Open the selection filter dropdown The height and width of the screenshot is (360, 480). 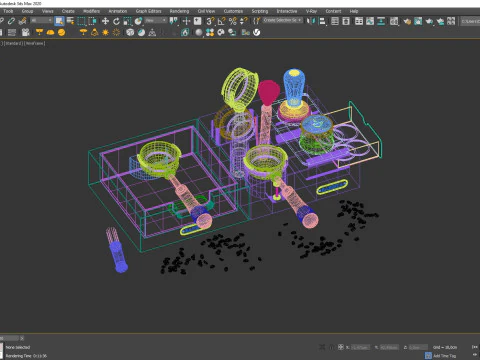42,21
